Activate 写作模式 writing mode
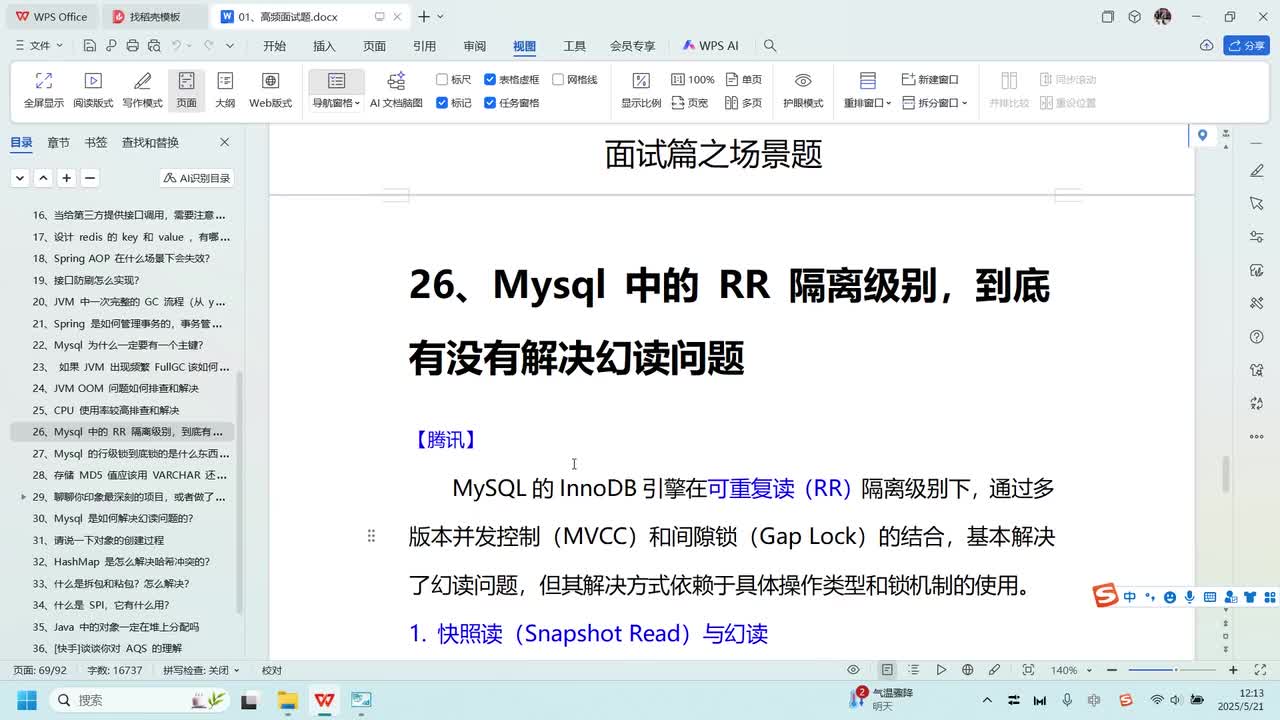 142,90
